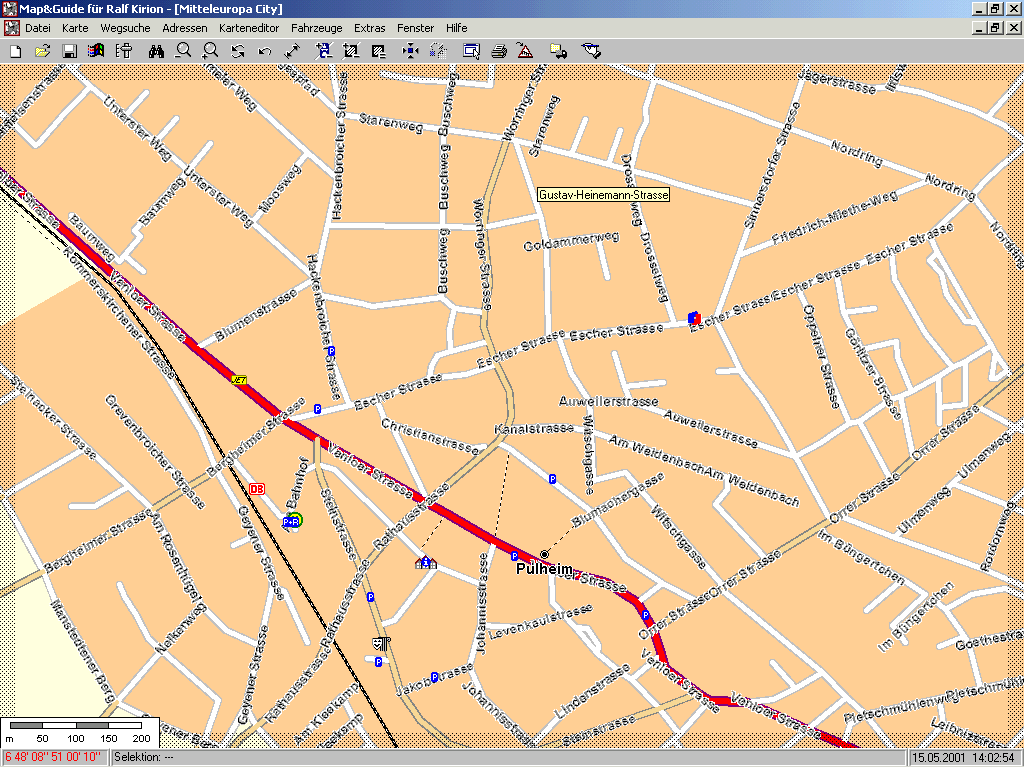Click the document icon left of Datei
1024x768 pixels.
11,28
